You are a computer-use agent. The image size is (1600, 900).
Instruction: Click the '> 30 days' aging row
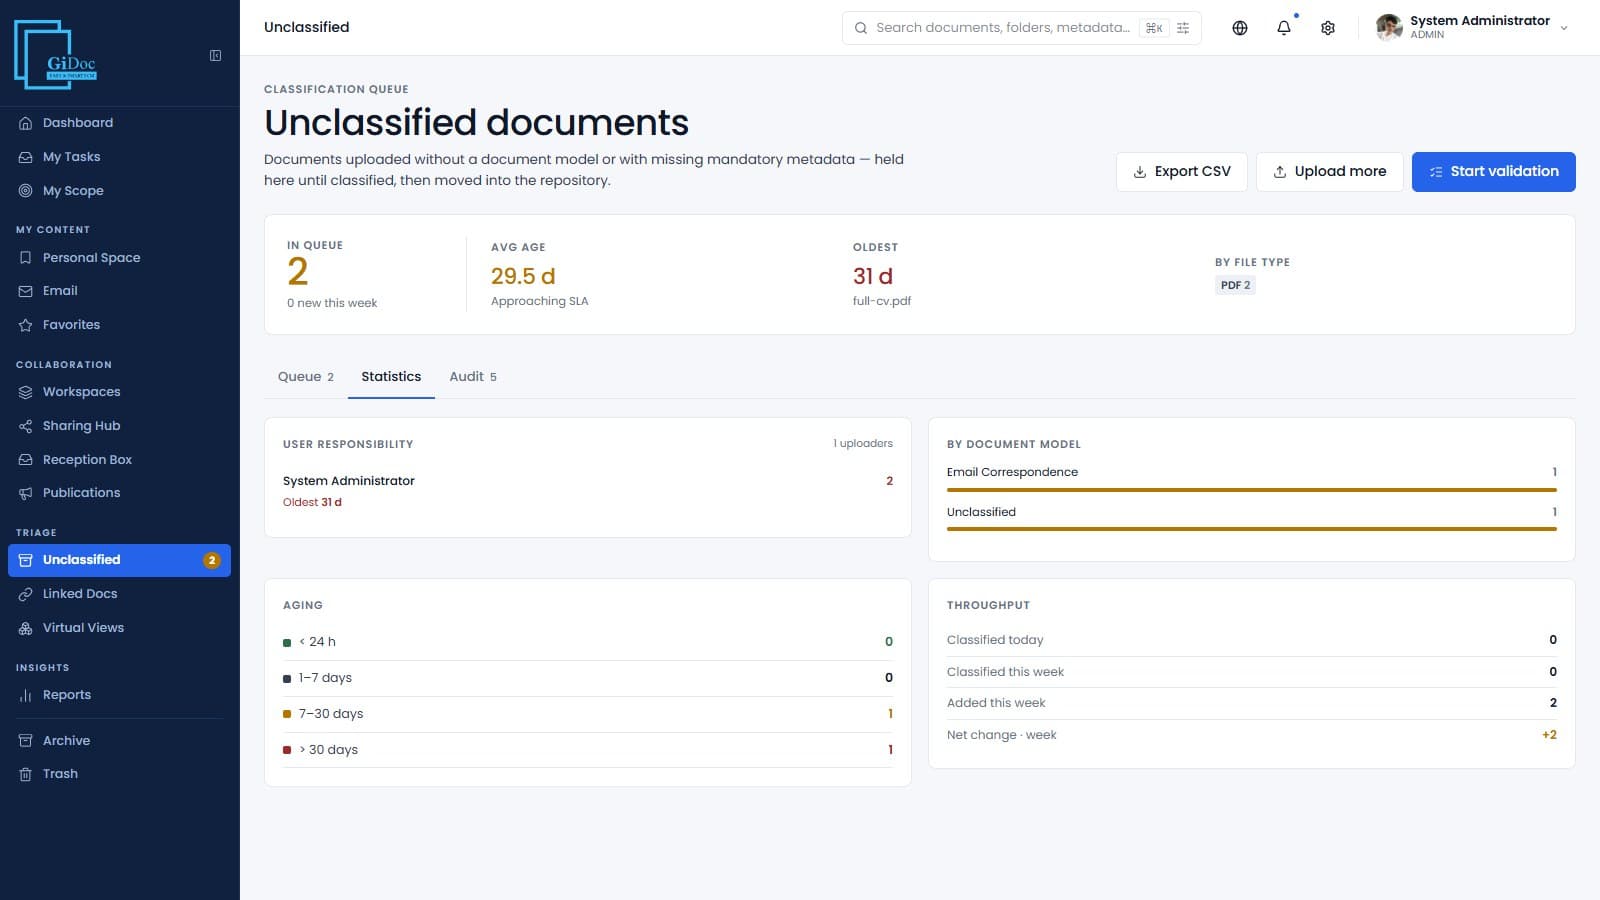pyautogui.click(x=588, y=750)
